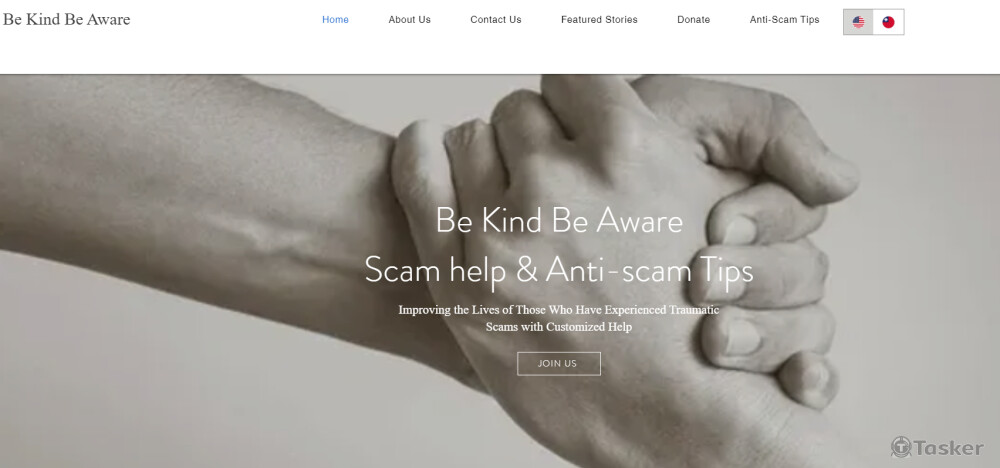This screenshot has height=468, width=1000.
Task: Click the Scams with Customized Help text line
Action: (x=559, y=327)
